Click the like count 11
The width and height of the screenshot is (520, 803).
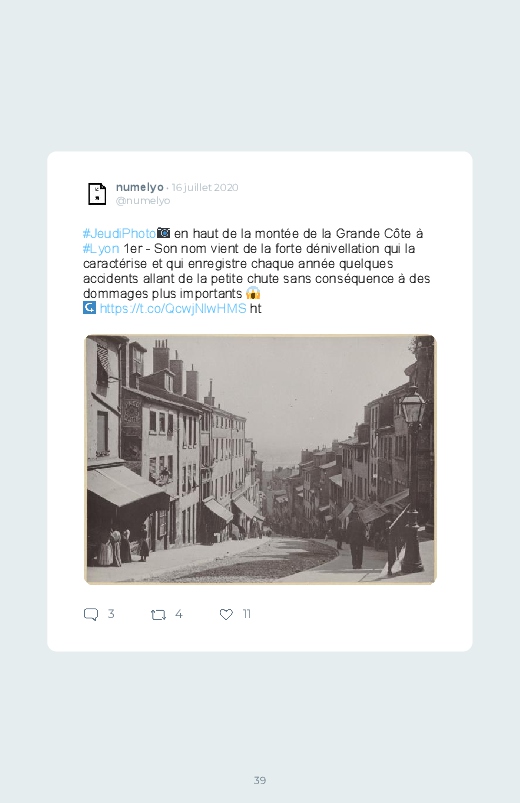coord(246,614)
